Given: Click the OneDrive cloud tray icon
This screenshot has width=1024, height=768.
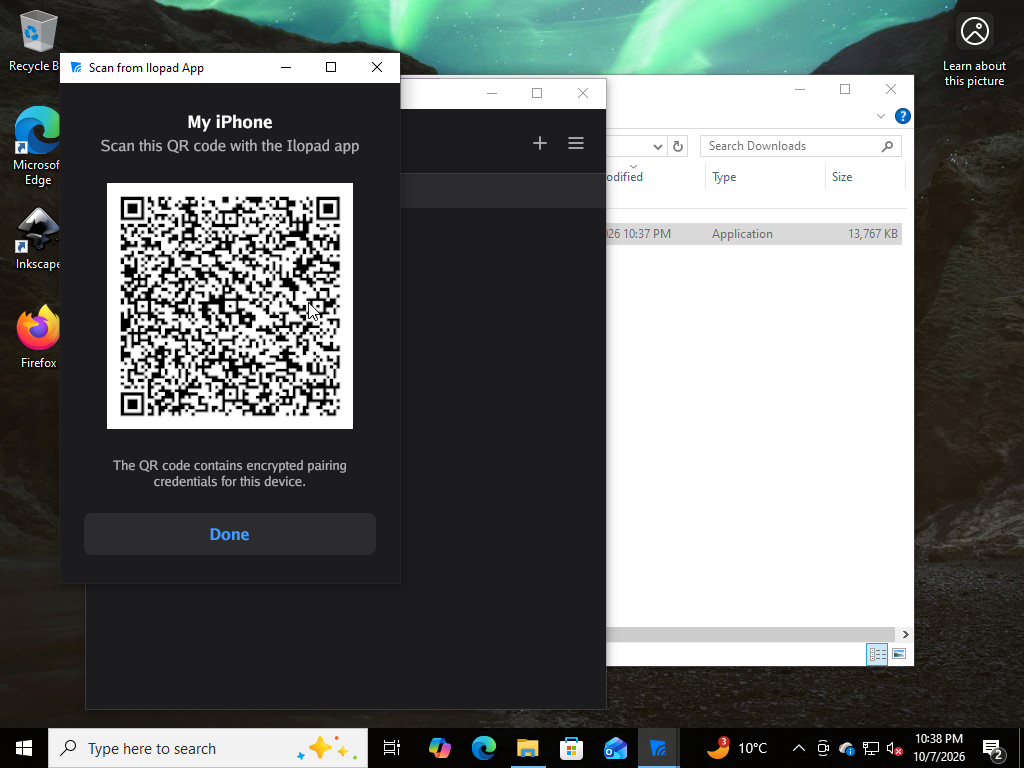Looking at the screenshot, I should pos(846,748).
